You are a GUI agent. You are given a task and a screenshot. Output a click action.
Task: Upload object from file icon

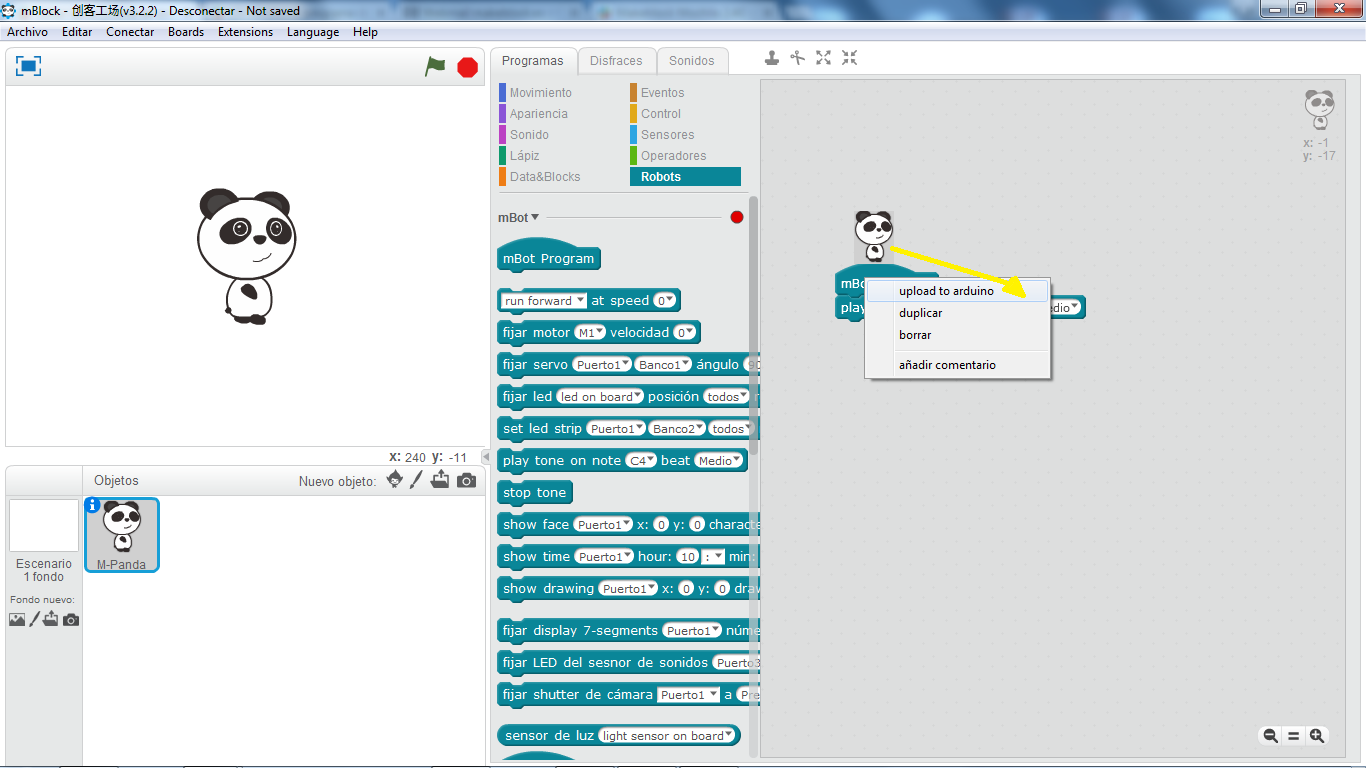440,480
